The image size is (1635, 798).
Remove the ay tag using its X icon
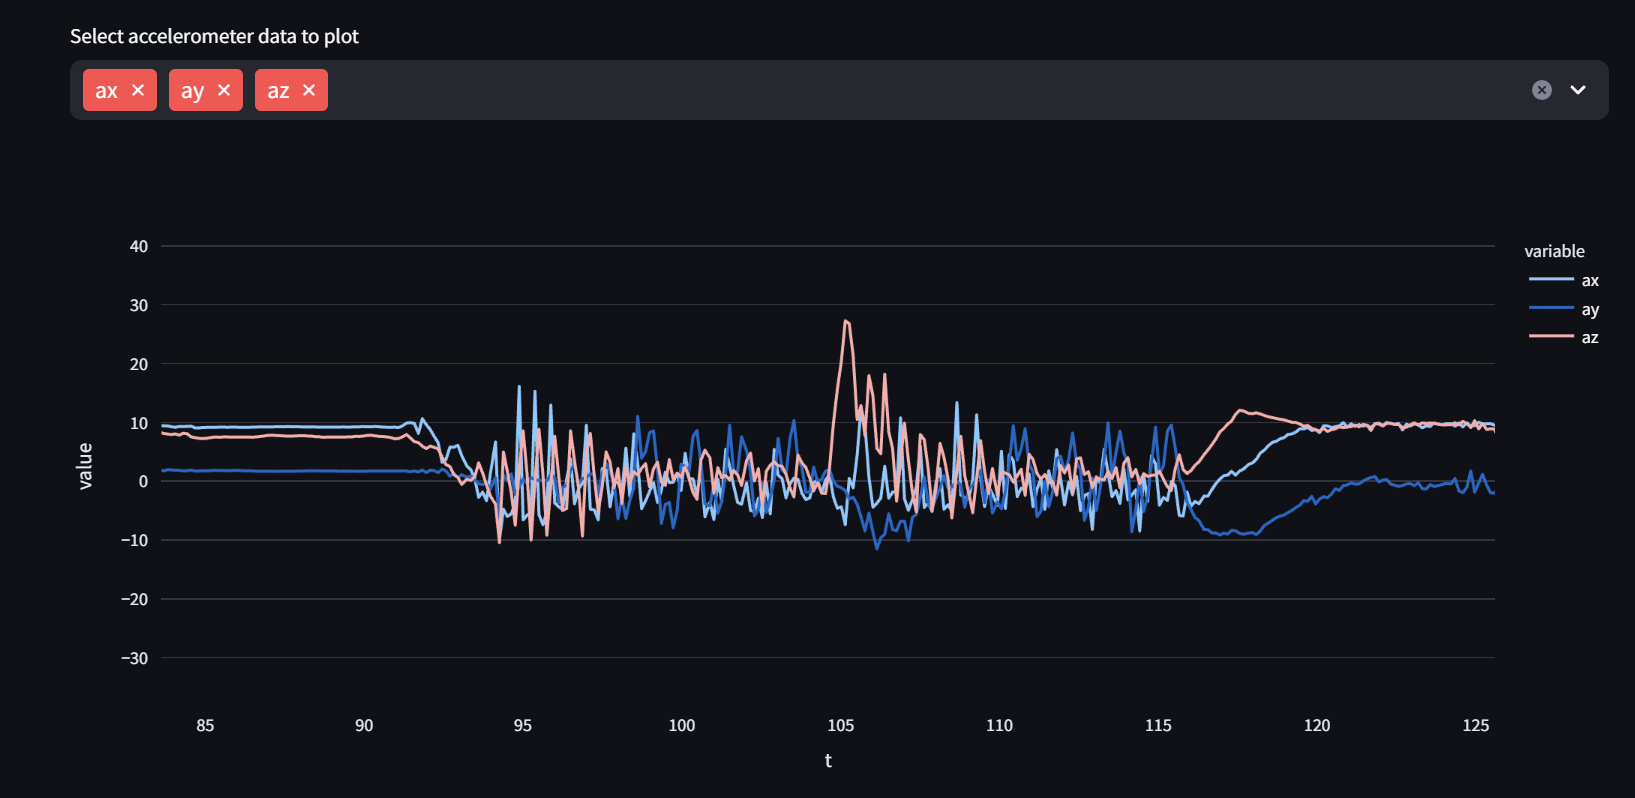pos(224,90)
